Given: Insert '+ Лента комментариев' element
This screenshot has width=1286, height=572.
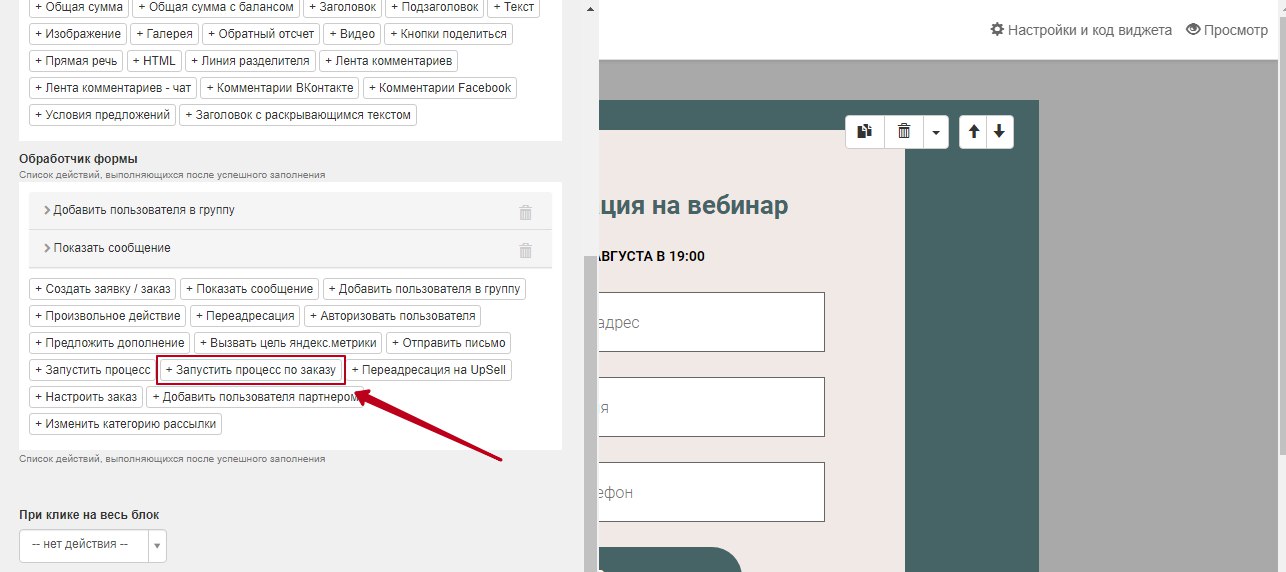Looking at the screenshot, I should click(390, 61).
